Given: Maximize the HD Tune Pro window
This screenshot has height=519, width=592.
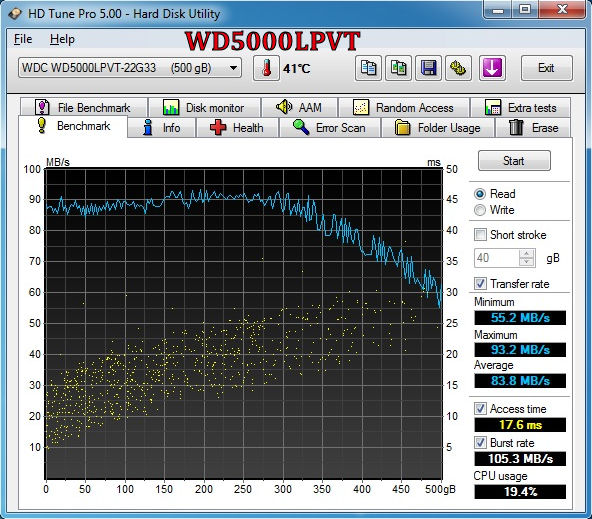Looking at the screenshot, I should tap(525, 9).
